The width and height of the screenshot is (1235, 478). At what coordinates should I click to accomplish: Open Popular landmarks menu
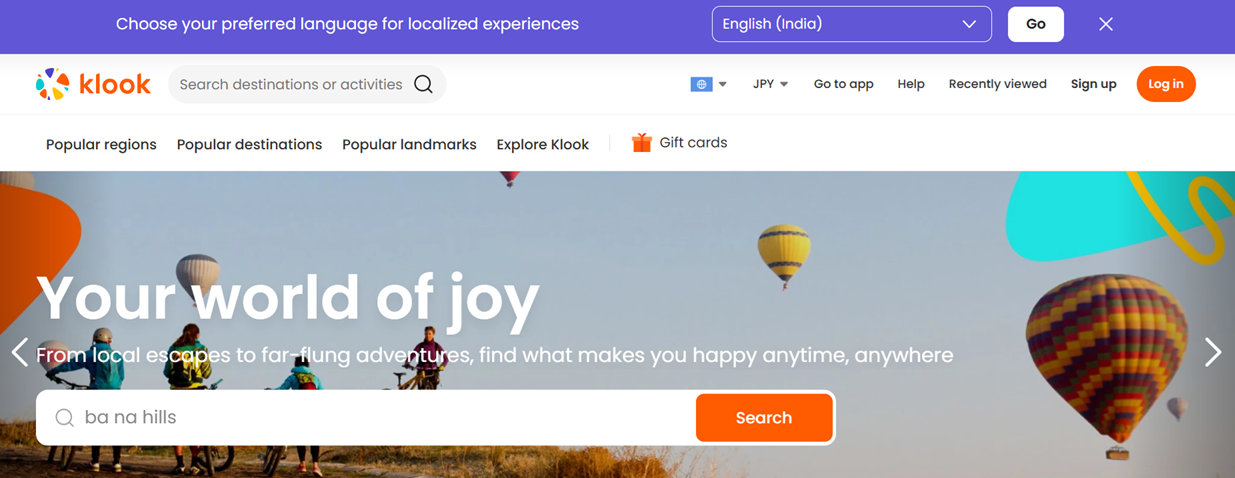click(x=409, y=144)
